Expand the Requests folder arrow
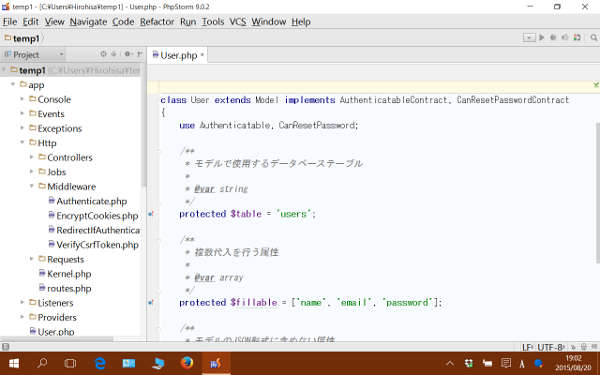 point(32,259)
